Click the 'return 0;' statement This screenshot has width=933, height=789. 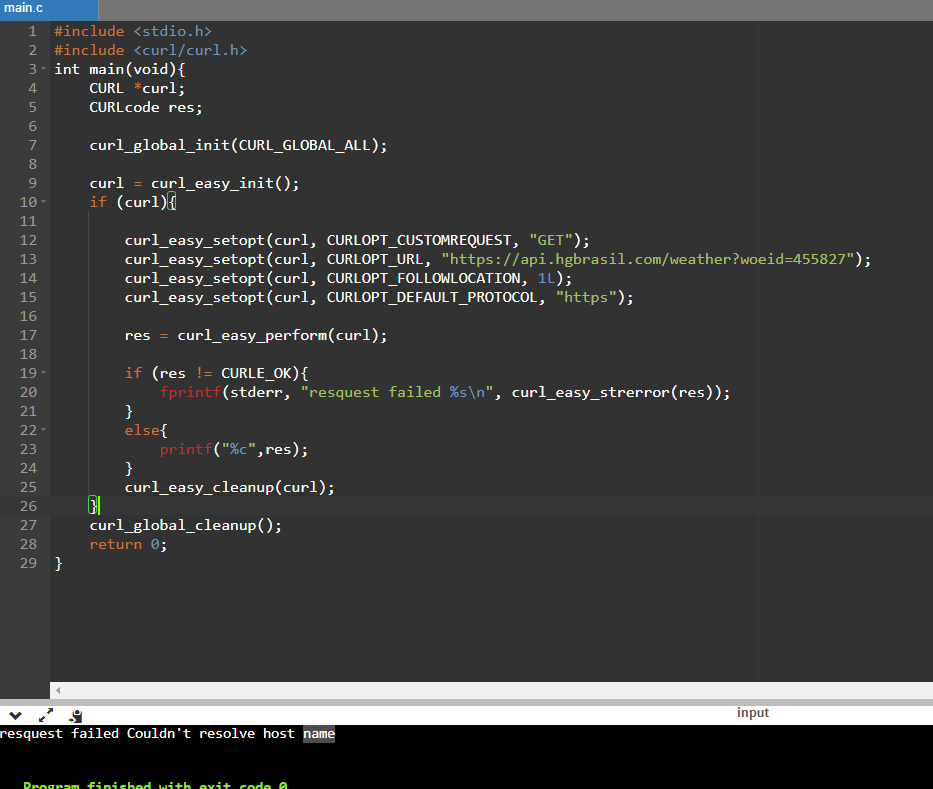tap(129, 544)
